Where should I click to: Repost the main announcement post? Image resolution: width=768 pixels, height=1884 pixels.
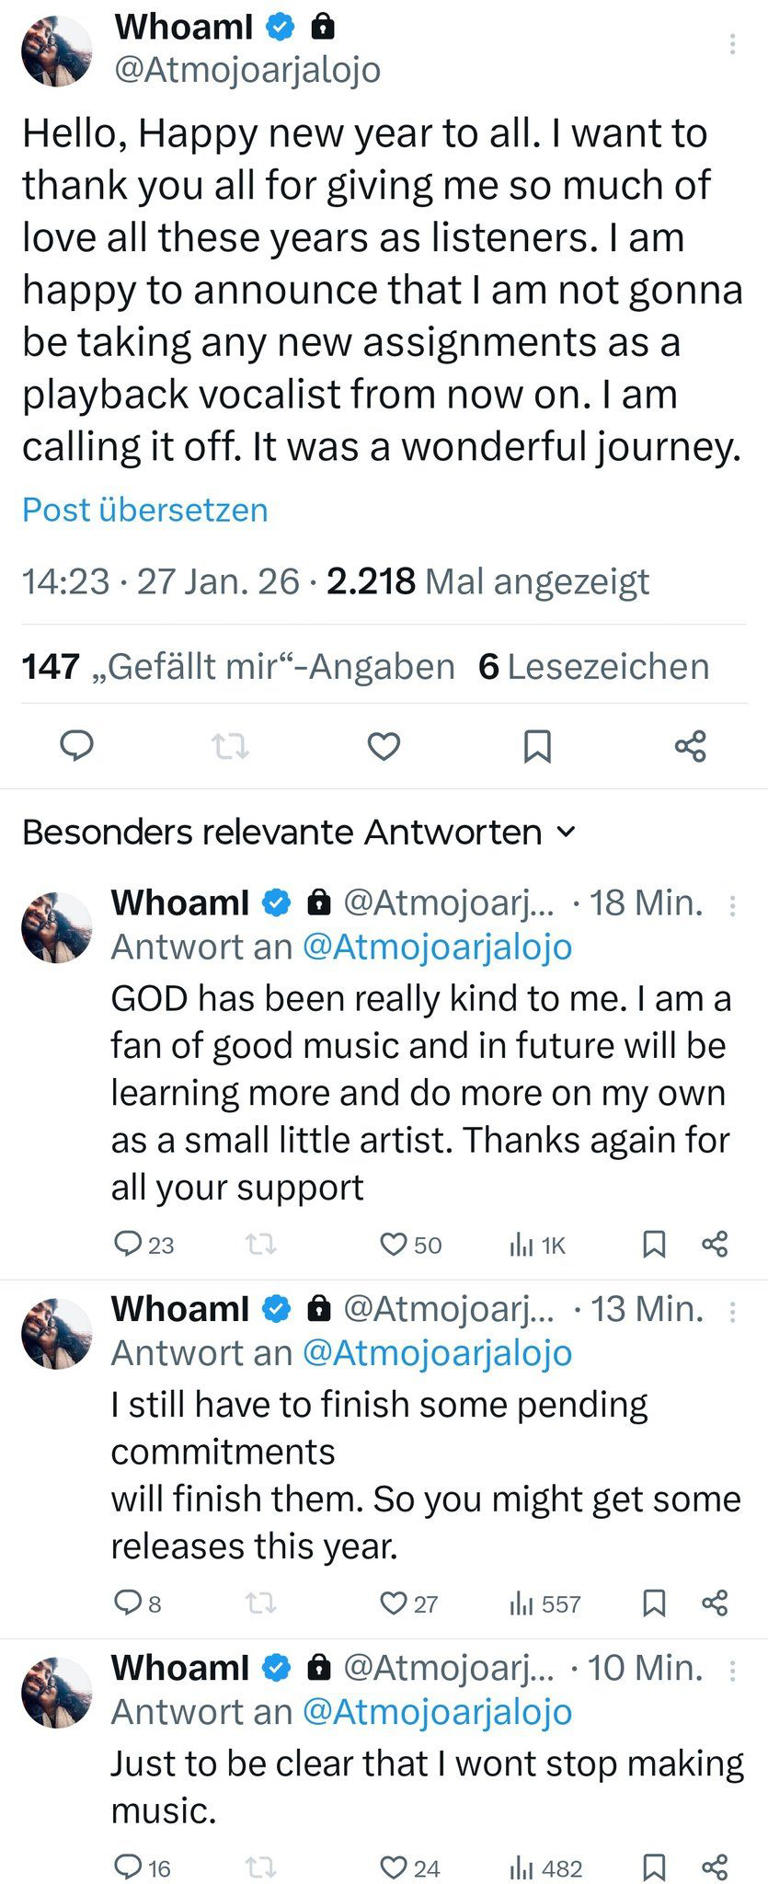[x=231, y=746]
